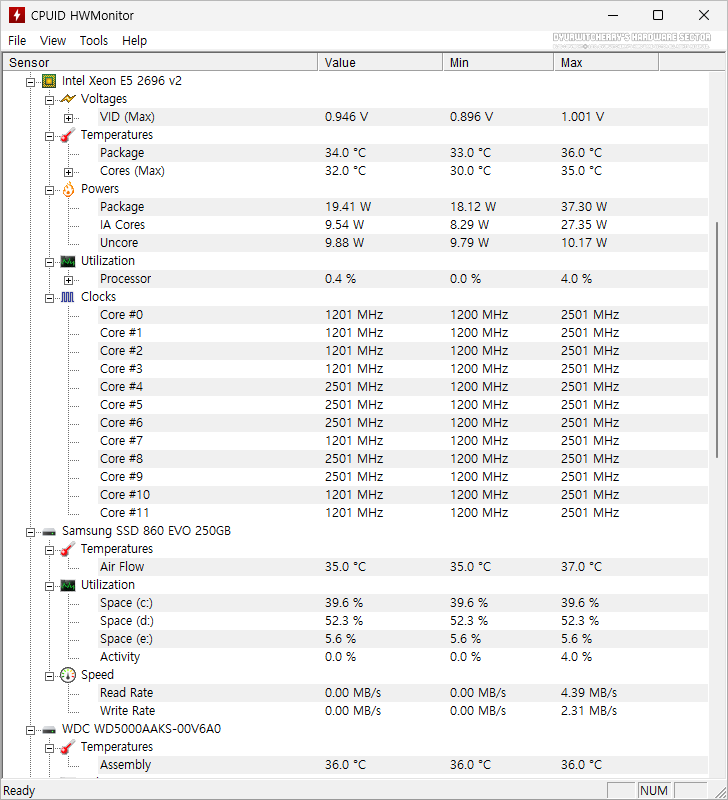Click the vertical scrollbar thumb

pyautogui.click(x=717, y=340)
